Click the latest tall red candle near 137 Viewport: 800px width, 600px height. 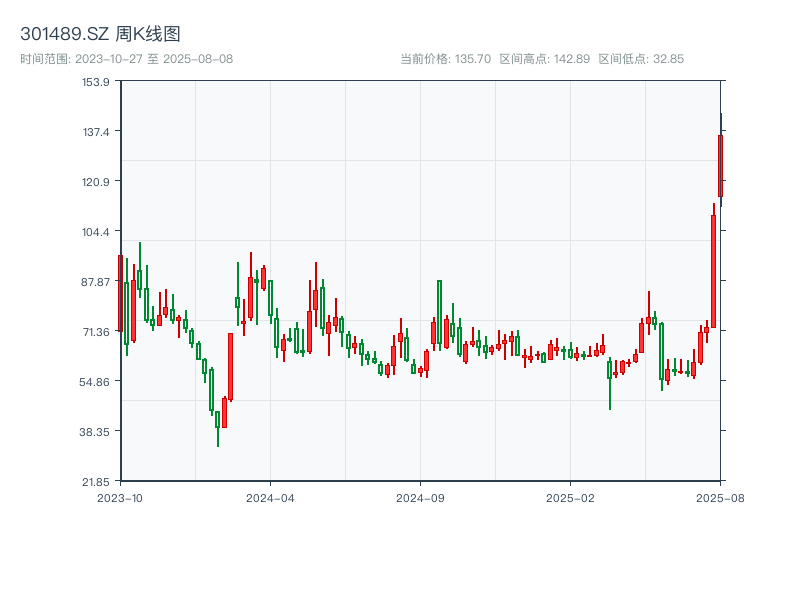click(x=720, y=166)
